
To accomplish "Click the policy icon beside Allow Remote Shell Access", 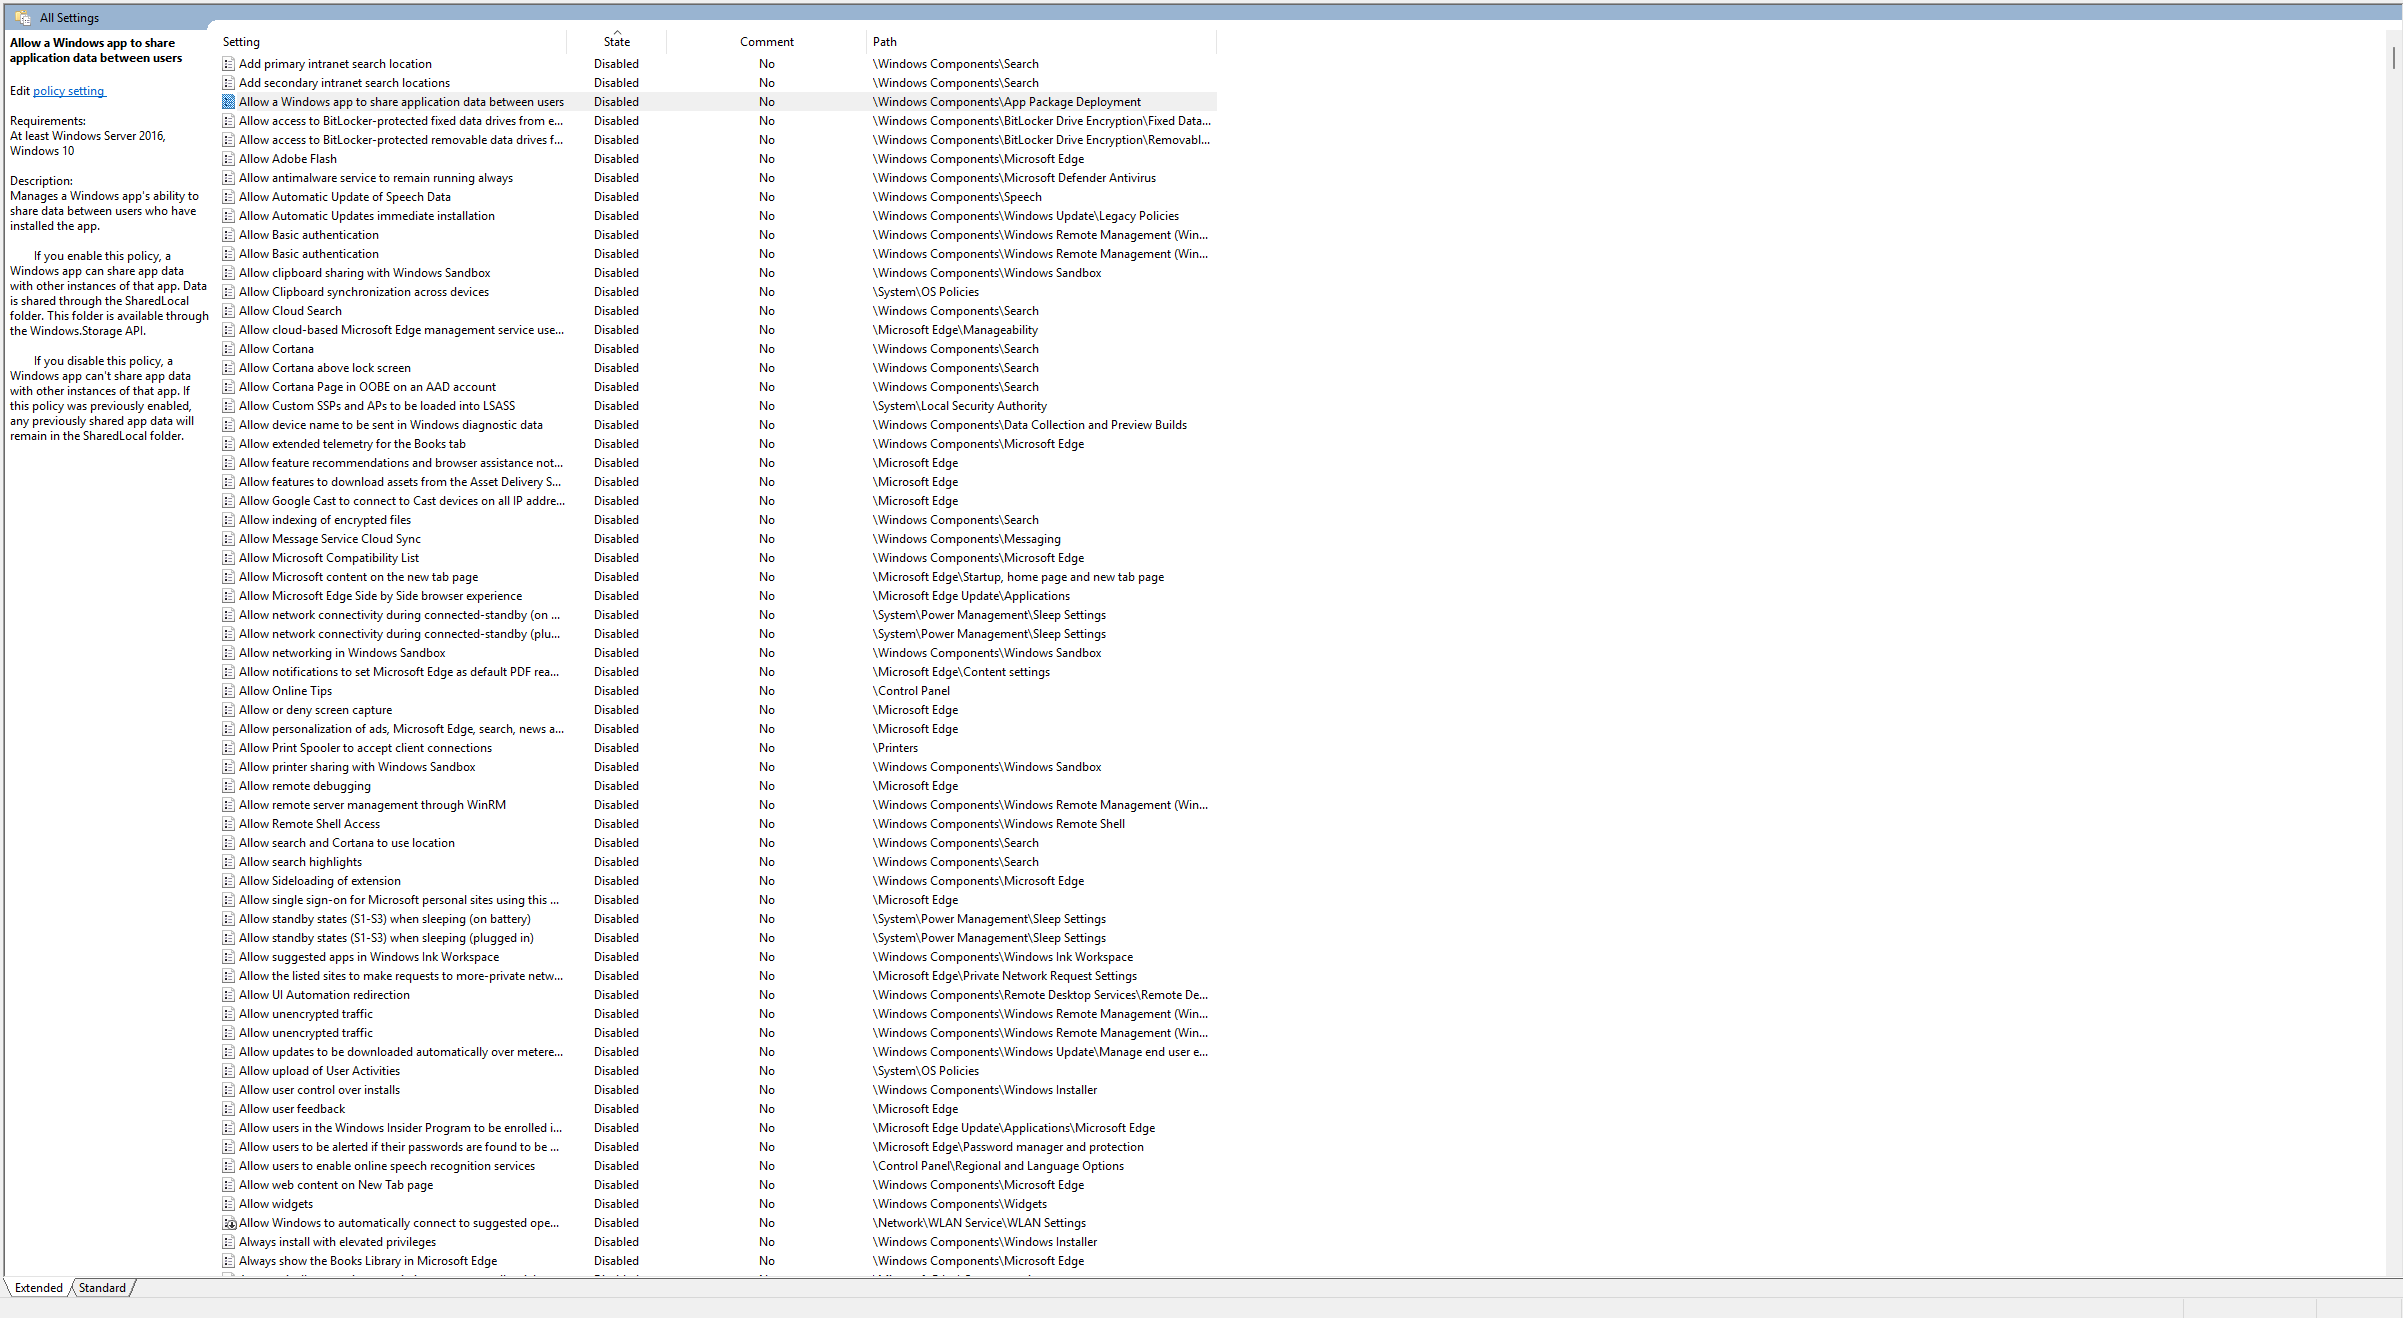I will point(229,824).
